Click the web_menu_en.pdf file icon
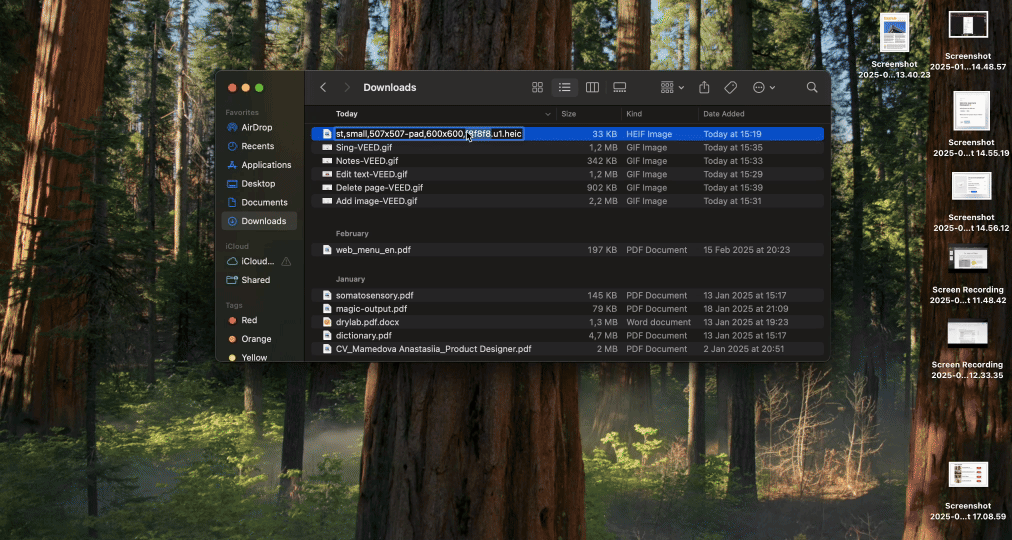This screenshot has width=1012, height=540. (327, 250)
